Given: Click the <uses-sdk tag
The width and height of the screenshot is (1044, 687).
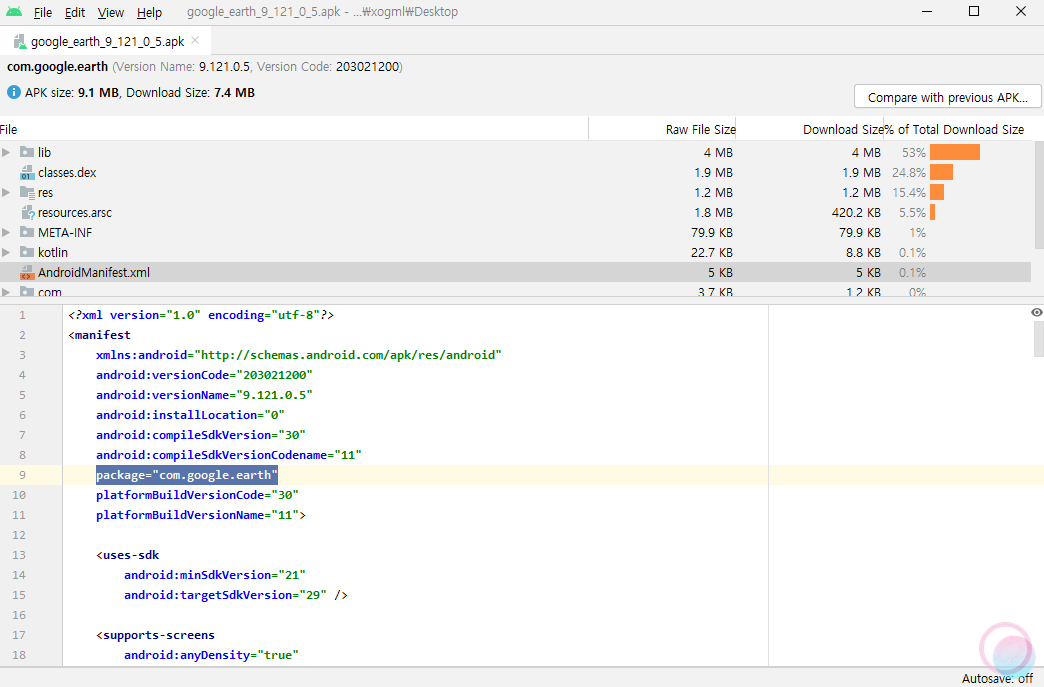Looking at the screenshot, I should (128, 555).
